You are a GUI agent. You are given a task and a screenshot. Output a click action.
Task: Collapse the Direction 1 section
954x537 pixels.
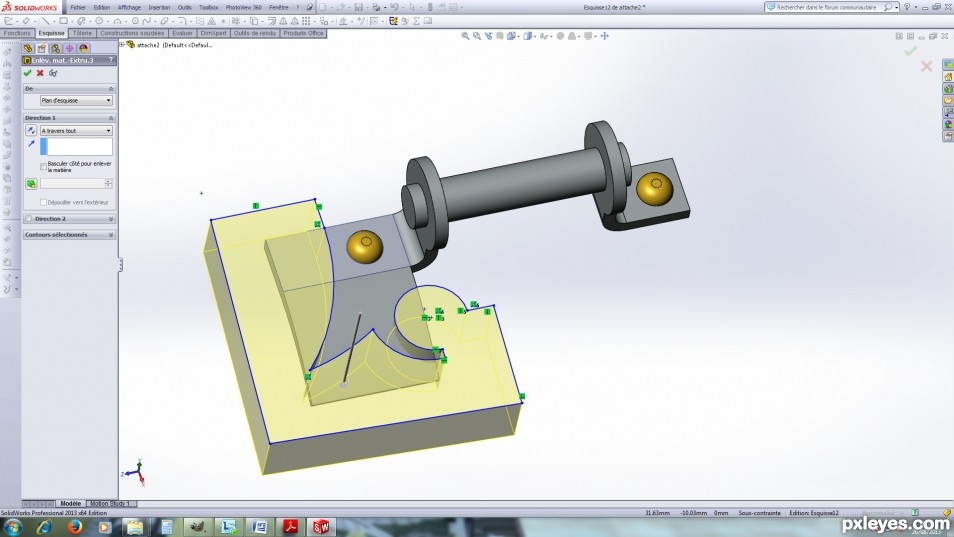click(x=111, y=118)
